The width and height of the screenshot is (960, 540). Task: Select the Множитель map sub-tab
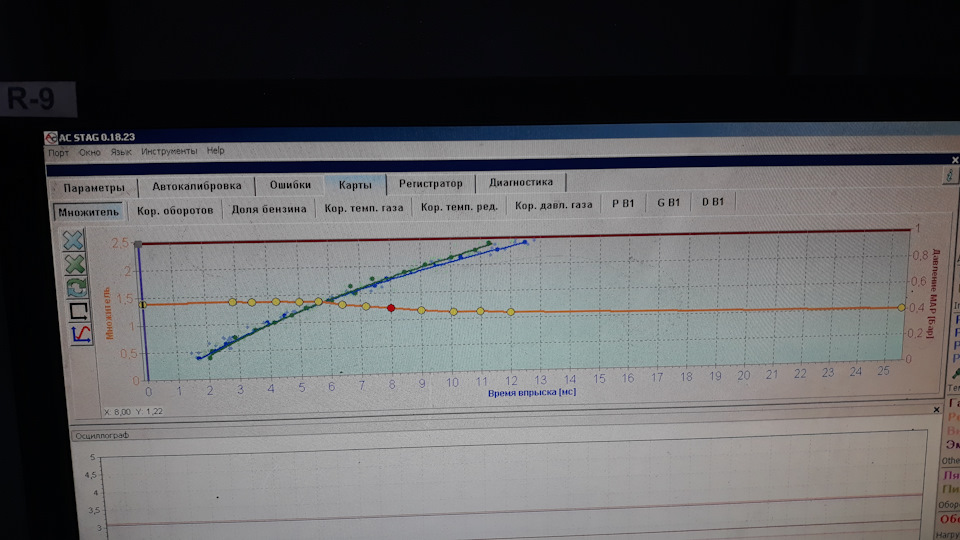(x=89, y=212)
